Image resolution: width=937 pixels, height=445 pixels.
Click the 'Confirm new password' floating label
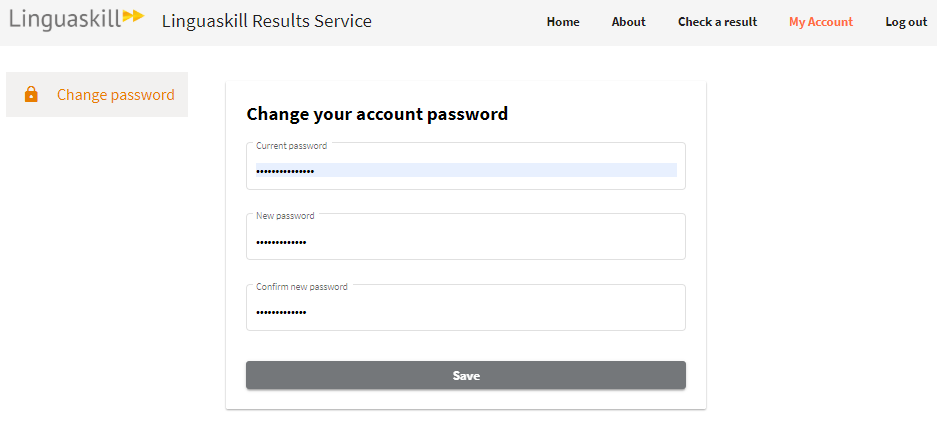(302, 287)
